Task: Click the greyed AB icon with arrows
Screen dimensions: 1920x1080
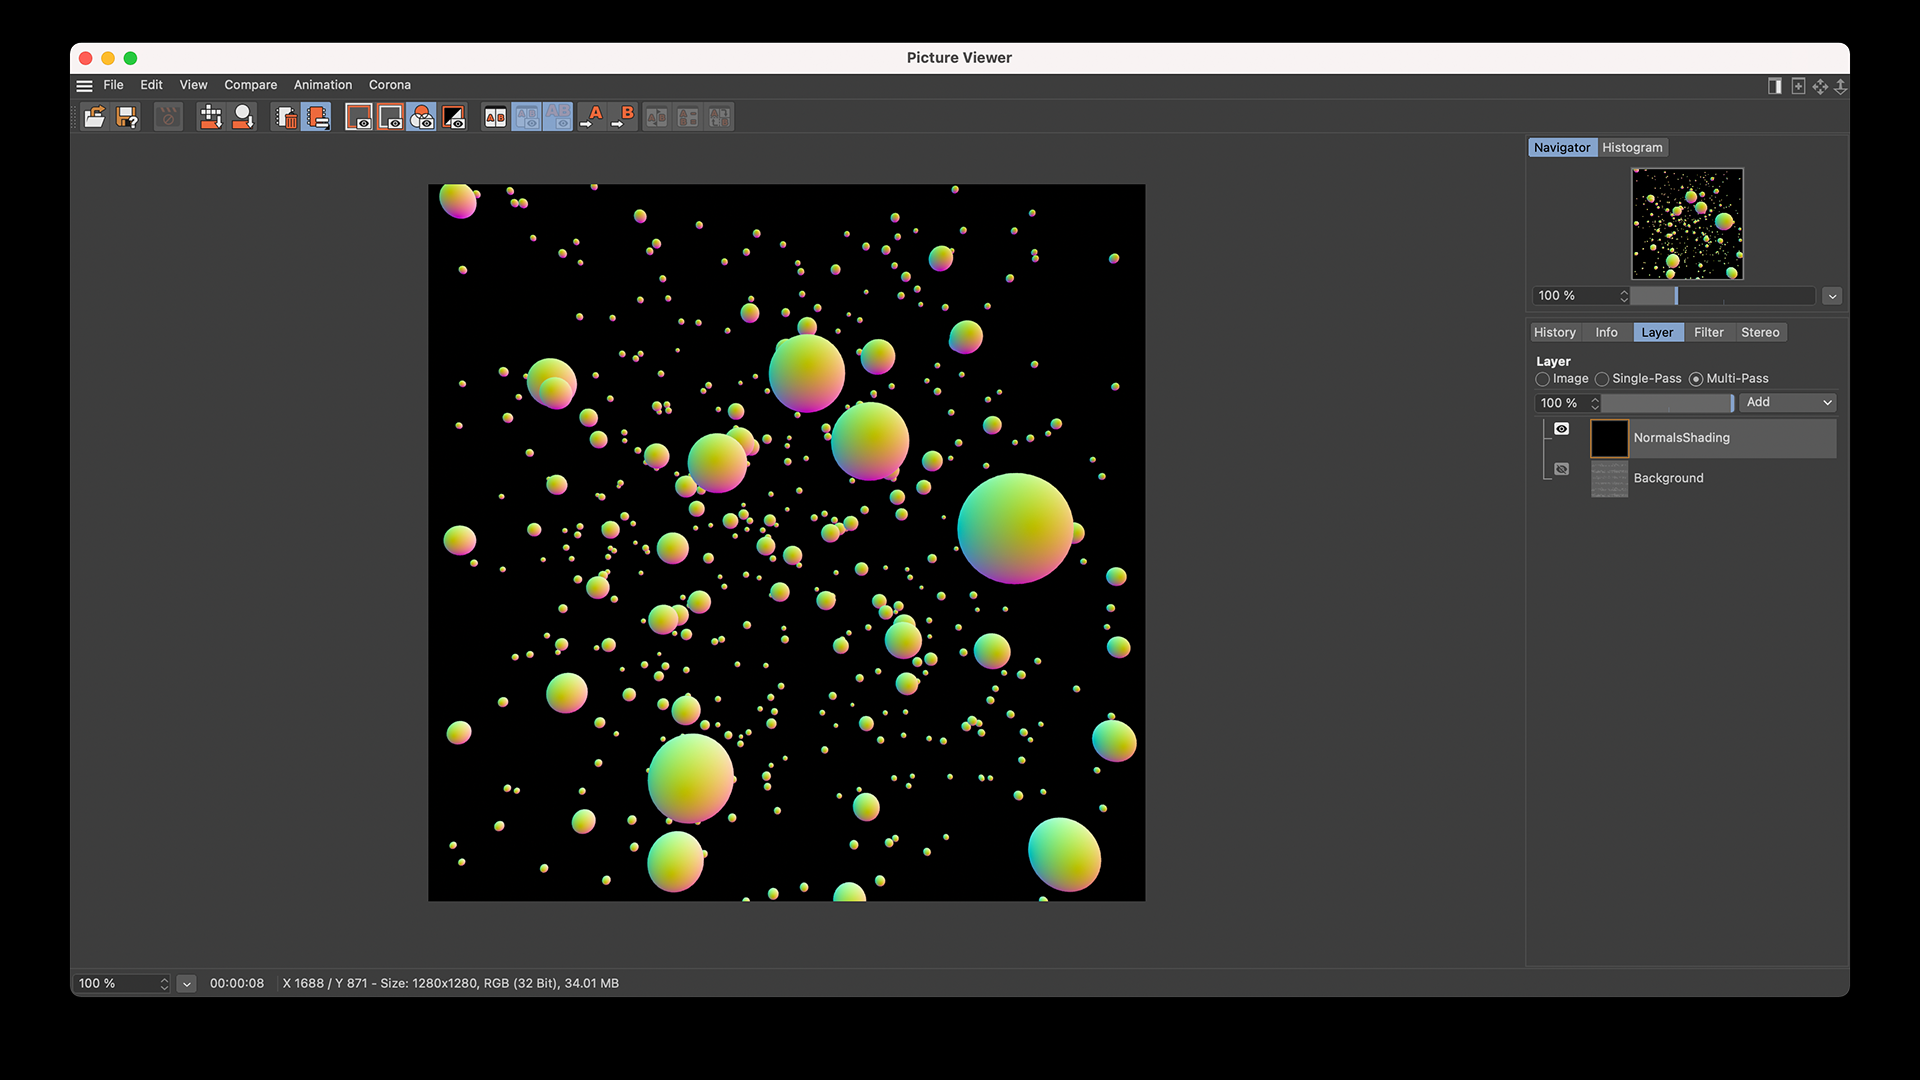Action: 720,117
